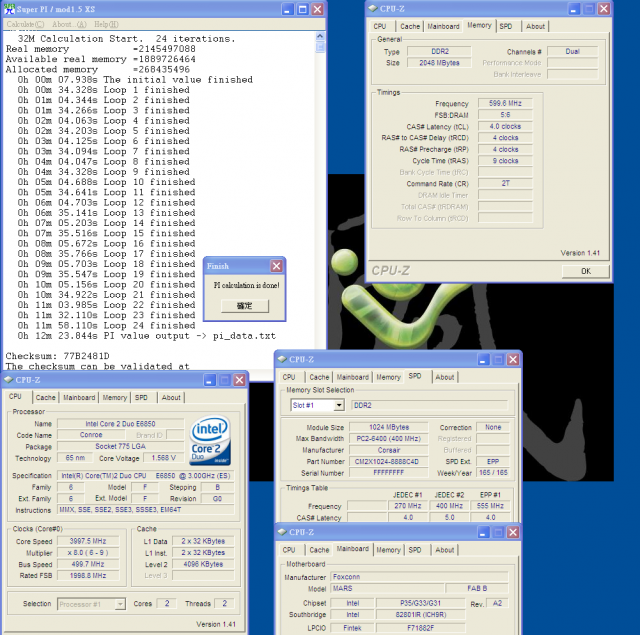
Task: Close the CPU-Z Mainboard window
Action: pos(513,532)
